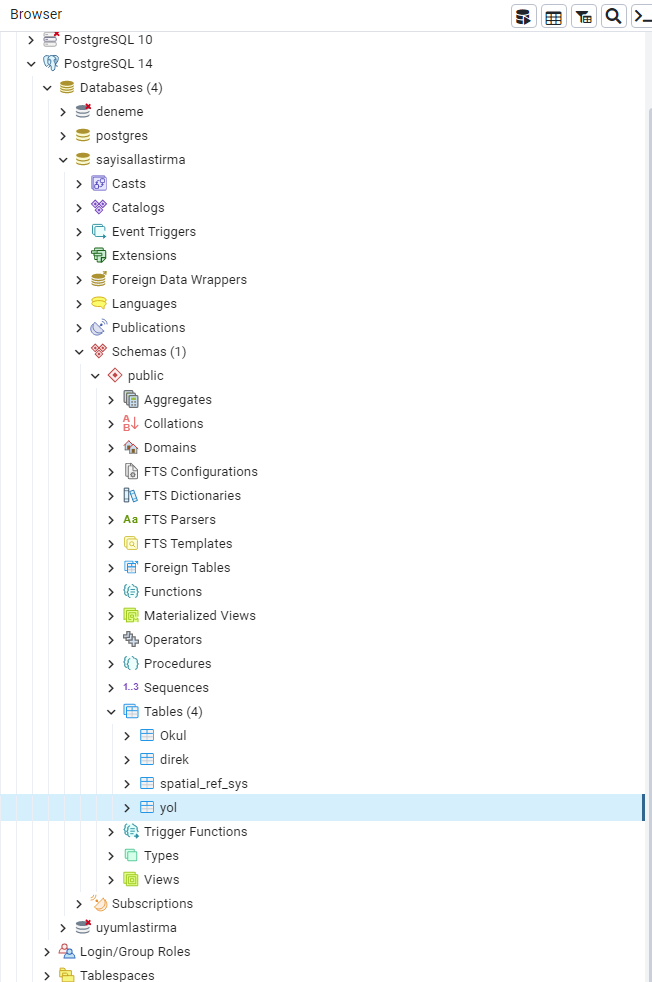This screenshot has width=652, height=982.
Task: Click the Tablespaces folder icon
Action: click(x=67, y=975)
